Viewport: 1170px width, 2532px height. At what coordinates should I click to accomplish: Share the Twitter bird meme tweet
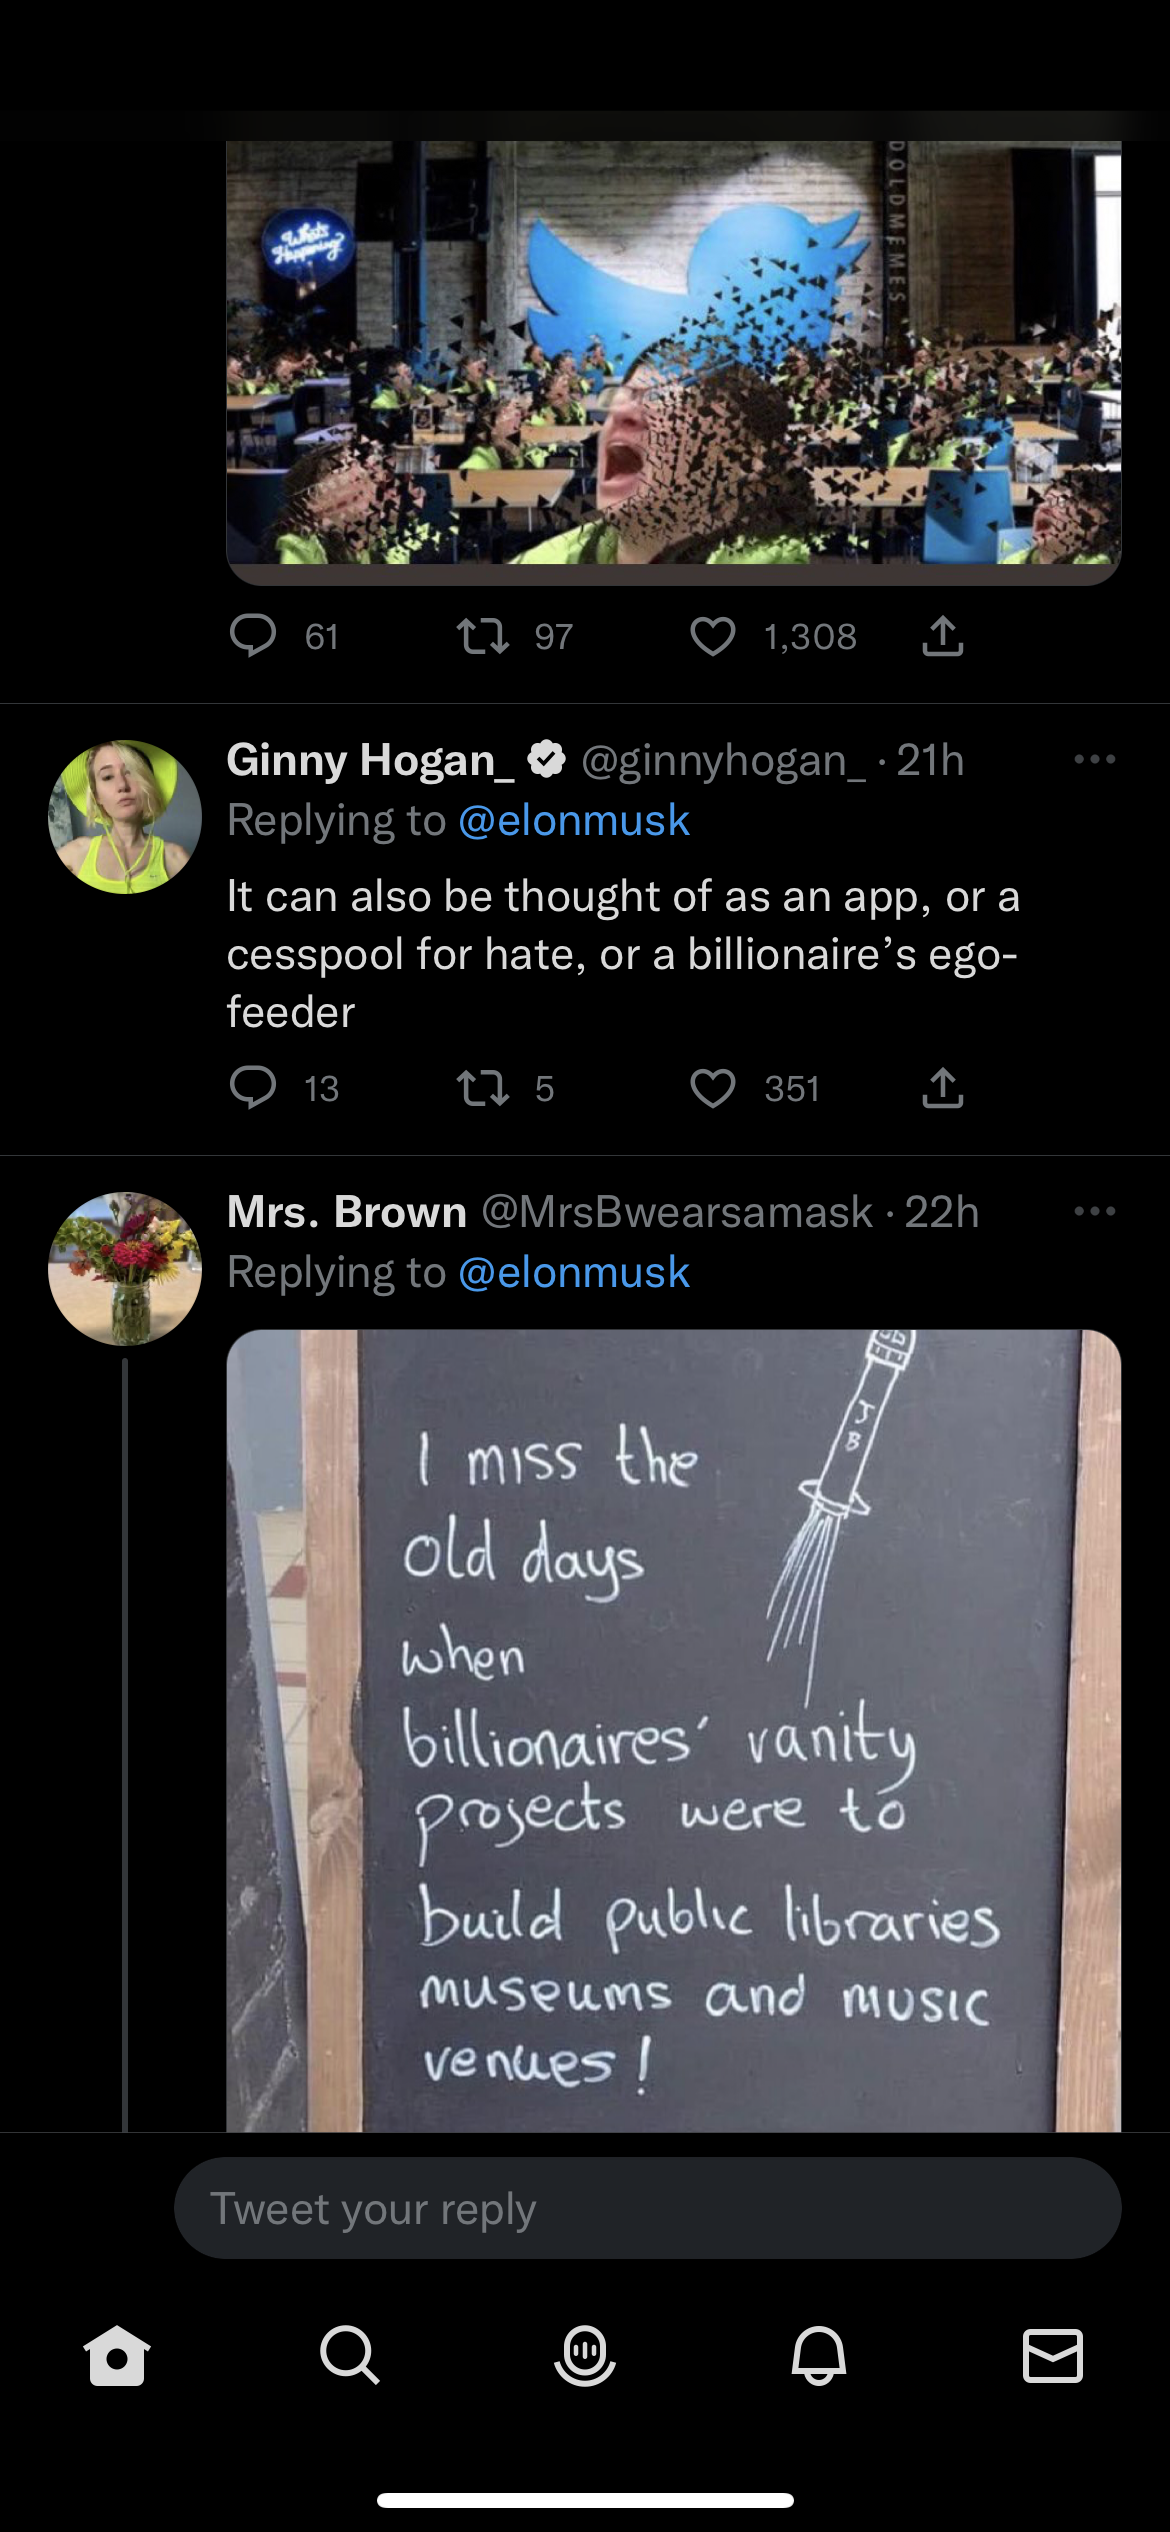pyautogui.click(x=942, y=636)
